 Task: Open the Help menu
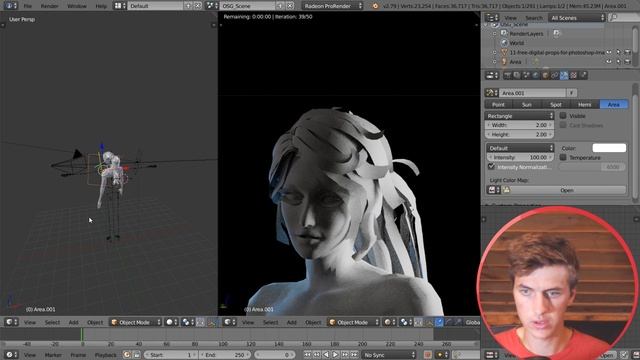tap(101, 6)
